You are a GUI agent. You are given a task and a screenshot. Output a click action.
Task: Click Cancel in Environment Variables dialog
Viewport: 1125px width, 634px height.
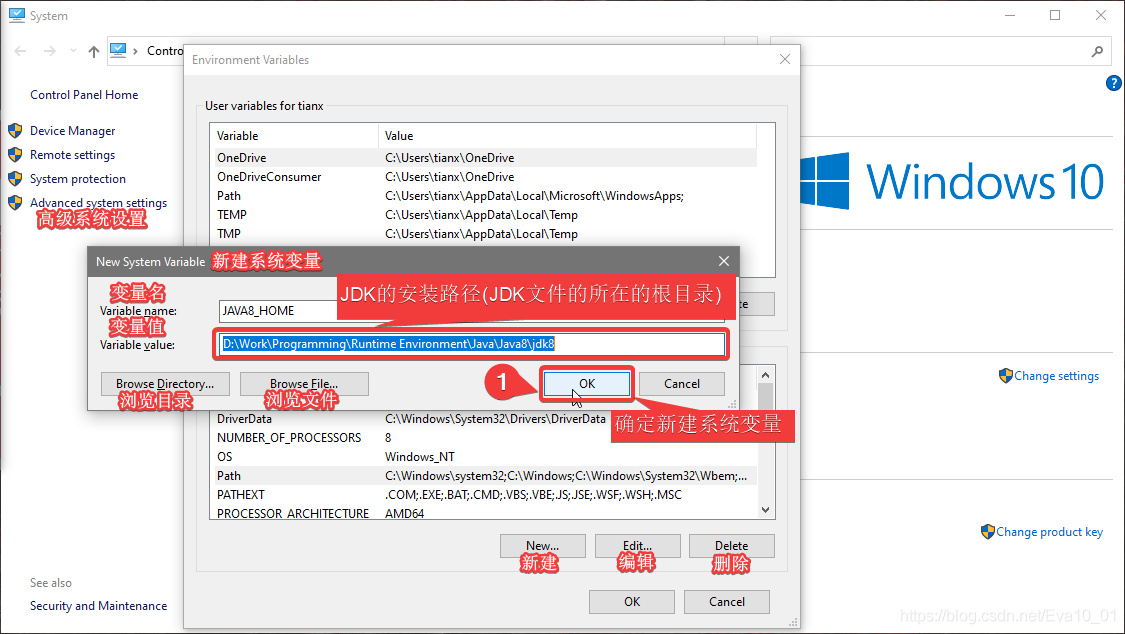pos(727,602)
